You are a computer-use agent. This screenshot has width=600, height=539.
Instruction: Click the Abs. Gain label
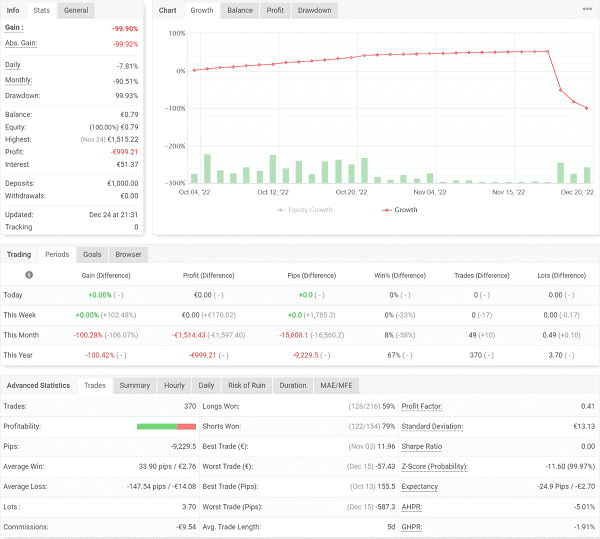point(21,43)
